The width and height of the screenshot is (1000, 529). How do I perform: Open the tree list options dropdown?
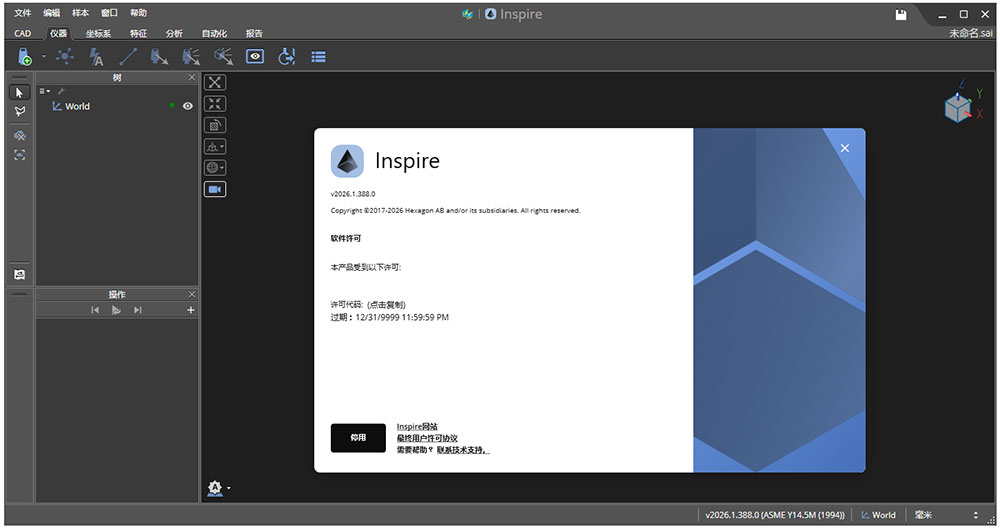(45, 91)
